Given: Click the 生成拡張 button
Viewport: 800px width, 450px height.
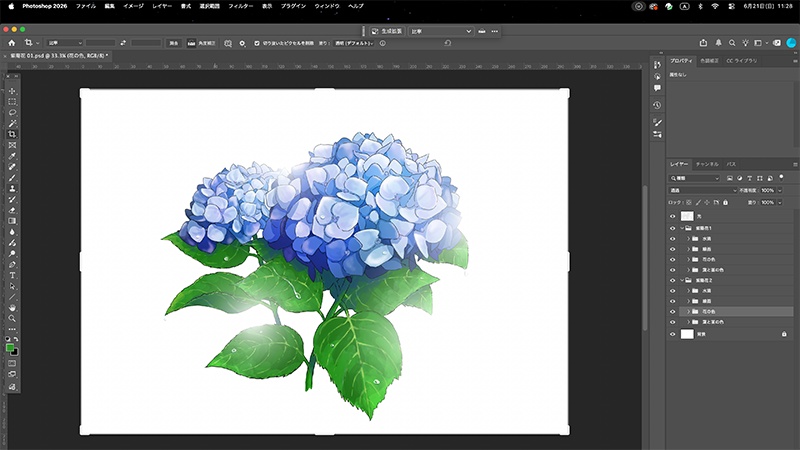Looking at the screenshot, I should click(x=387, y=31).
